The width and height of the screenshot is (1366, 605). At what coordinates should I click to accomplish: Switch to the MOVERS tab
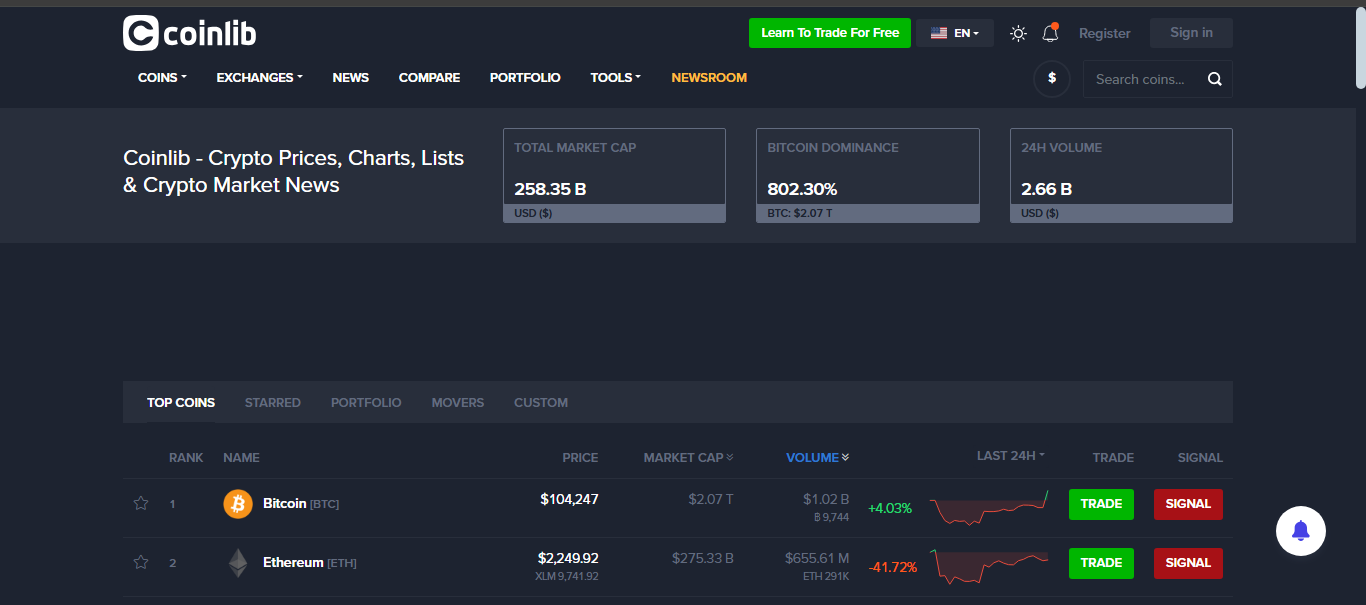pyautogui.click(x=458, y=402)
